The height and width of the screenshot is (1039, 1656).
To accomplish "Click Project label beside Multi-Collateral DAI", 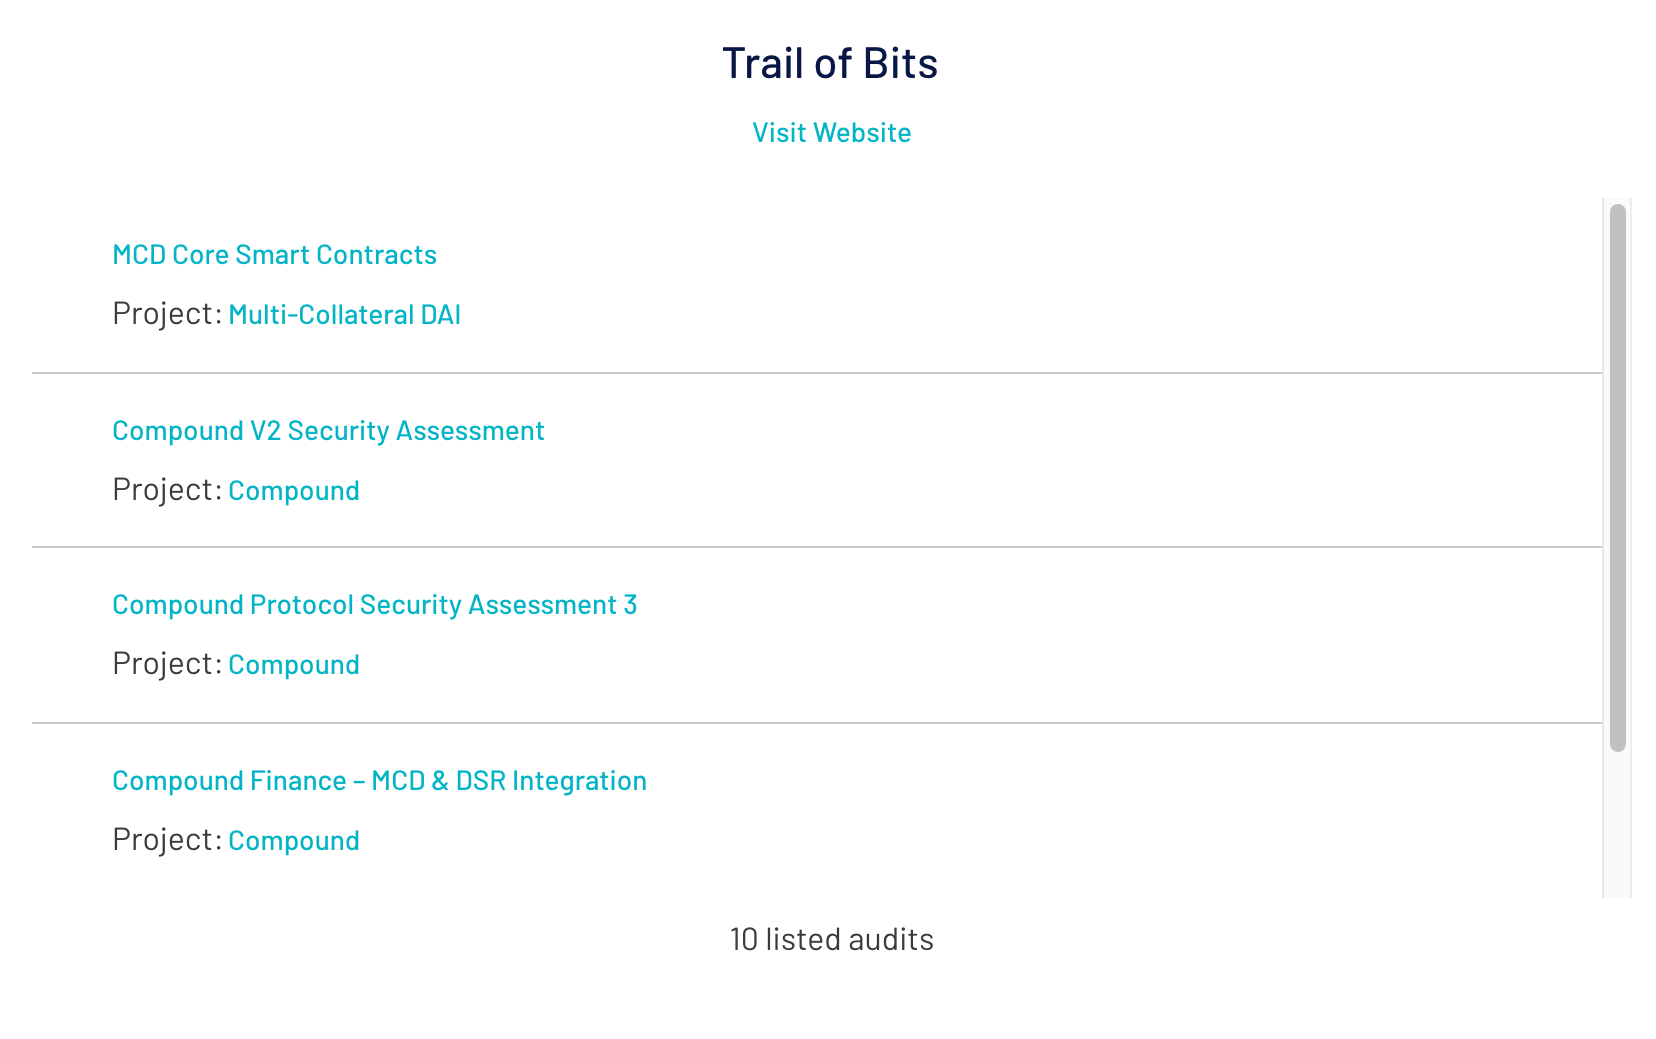I will coord(164,313).
